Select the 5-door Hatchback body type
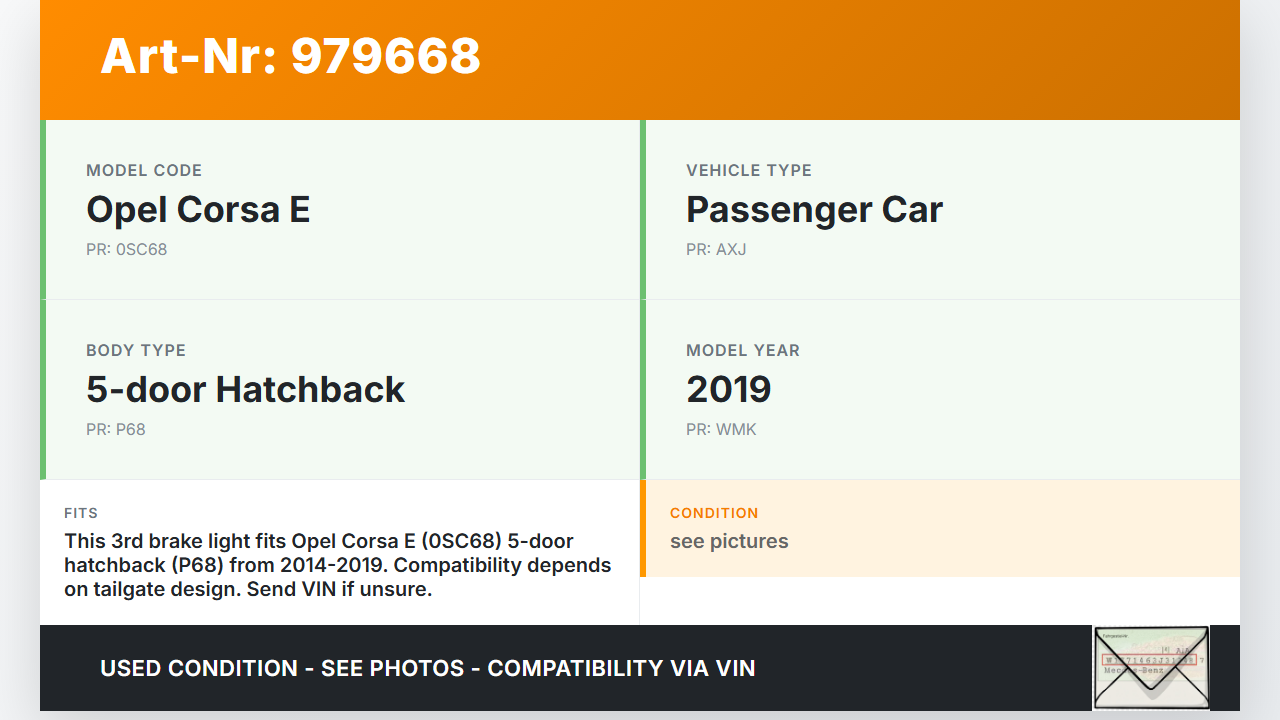The image size is (1280, 720). click(x=245, y=390)
